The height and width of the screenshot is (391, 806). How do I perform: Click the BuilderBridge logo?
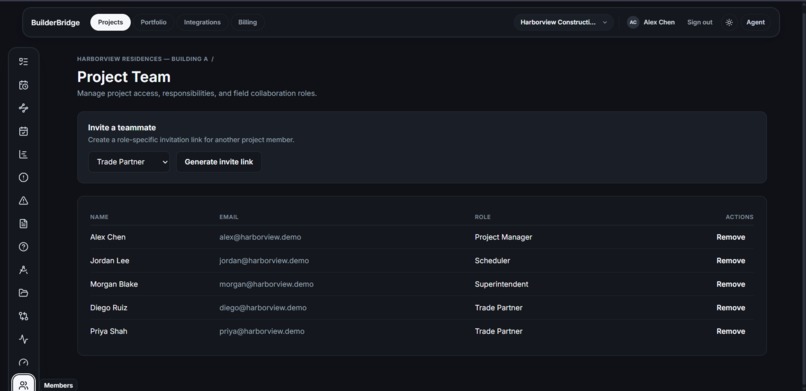click(56, 23)
